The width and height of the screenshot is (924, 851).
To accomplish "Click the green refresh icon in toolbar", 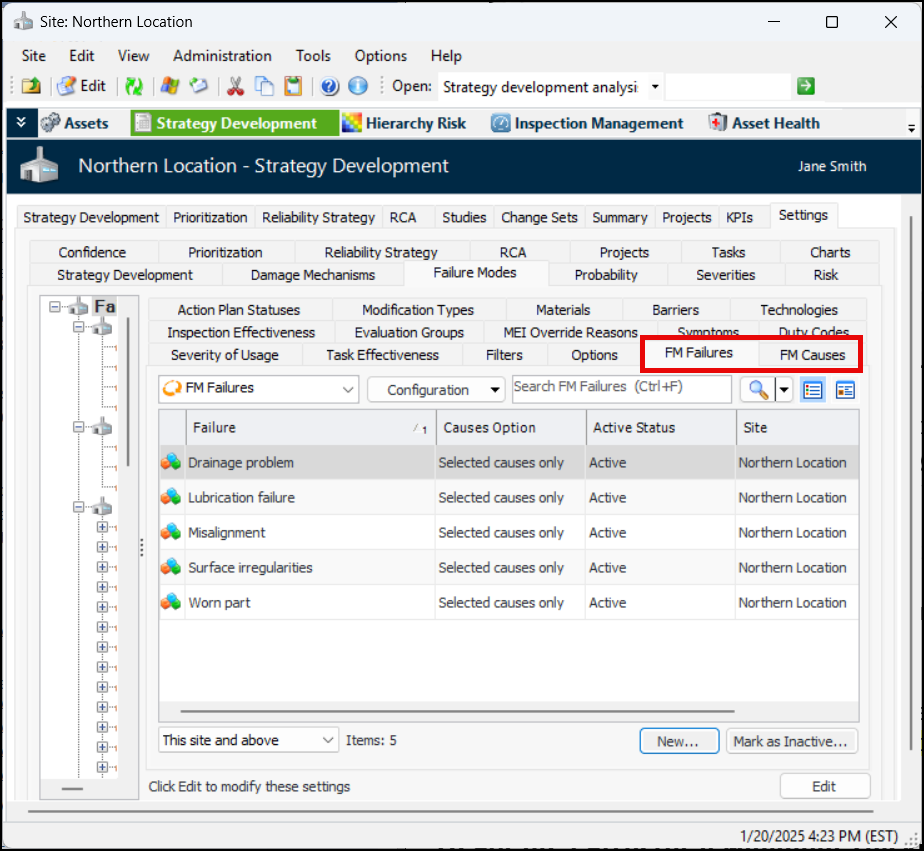I will pyautogui.click(x=133, y=87).
